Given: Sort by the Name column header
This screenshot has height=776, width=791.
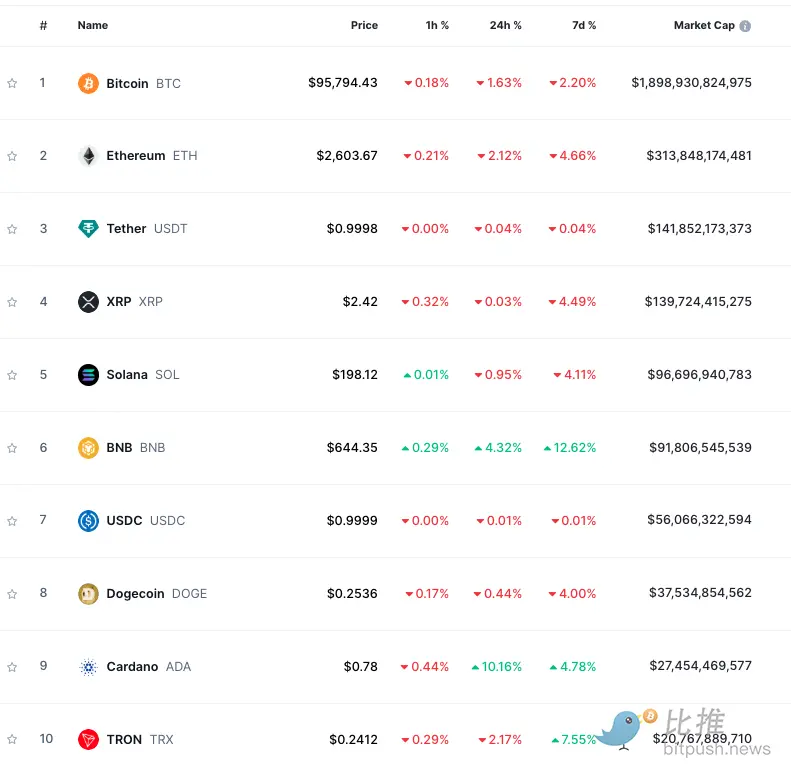Looking at the screenshot, I should [93, 26].
